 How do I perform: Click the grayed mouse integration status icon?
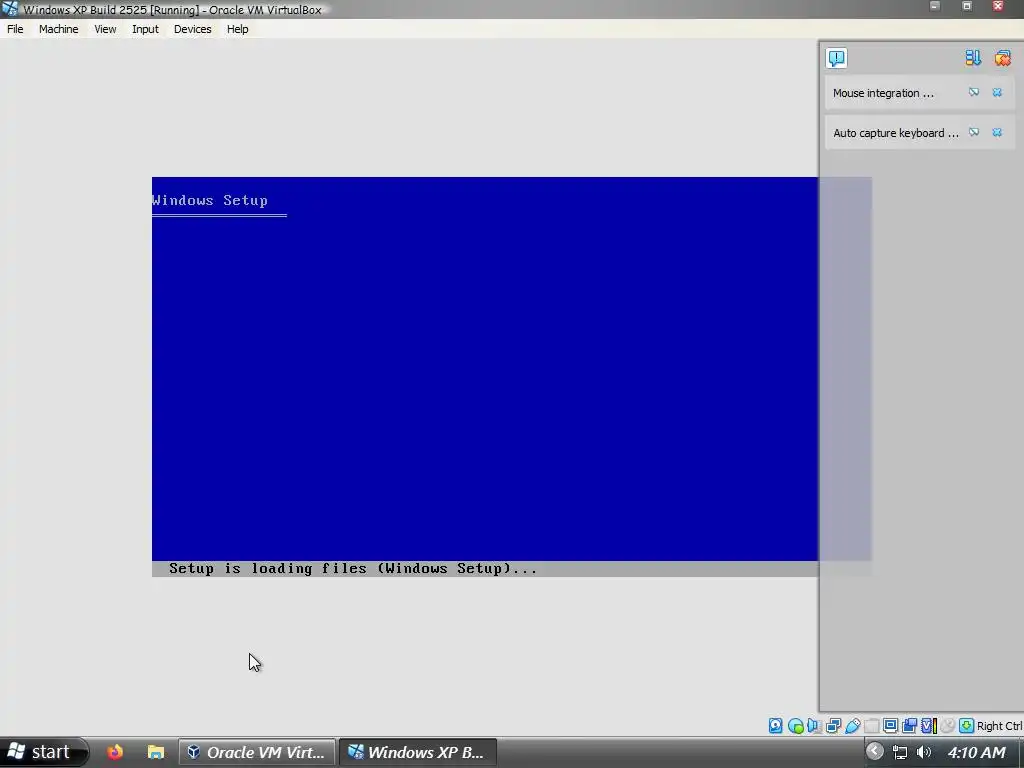tap(947, 726)
